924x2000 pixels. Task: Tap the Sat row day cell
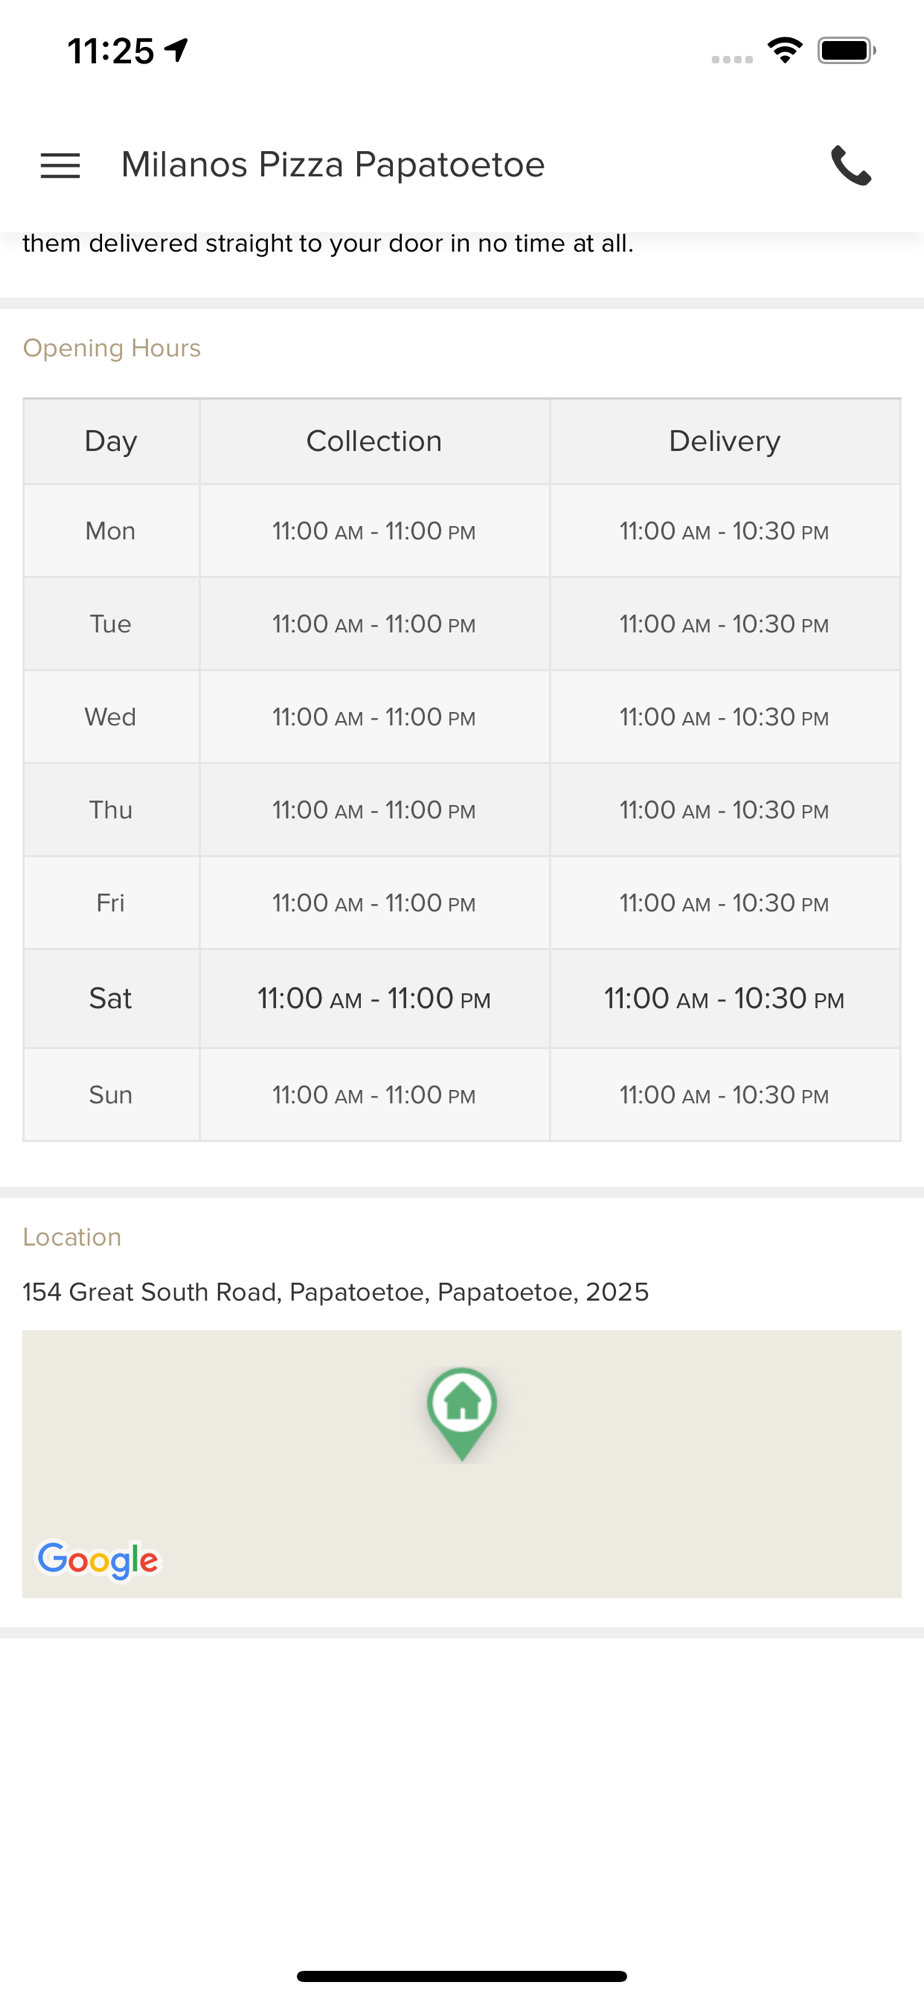(x=111, y=998)
